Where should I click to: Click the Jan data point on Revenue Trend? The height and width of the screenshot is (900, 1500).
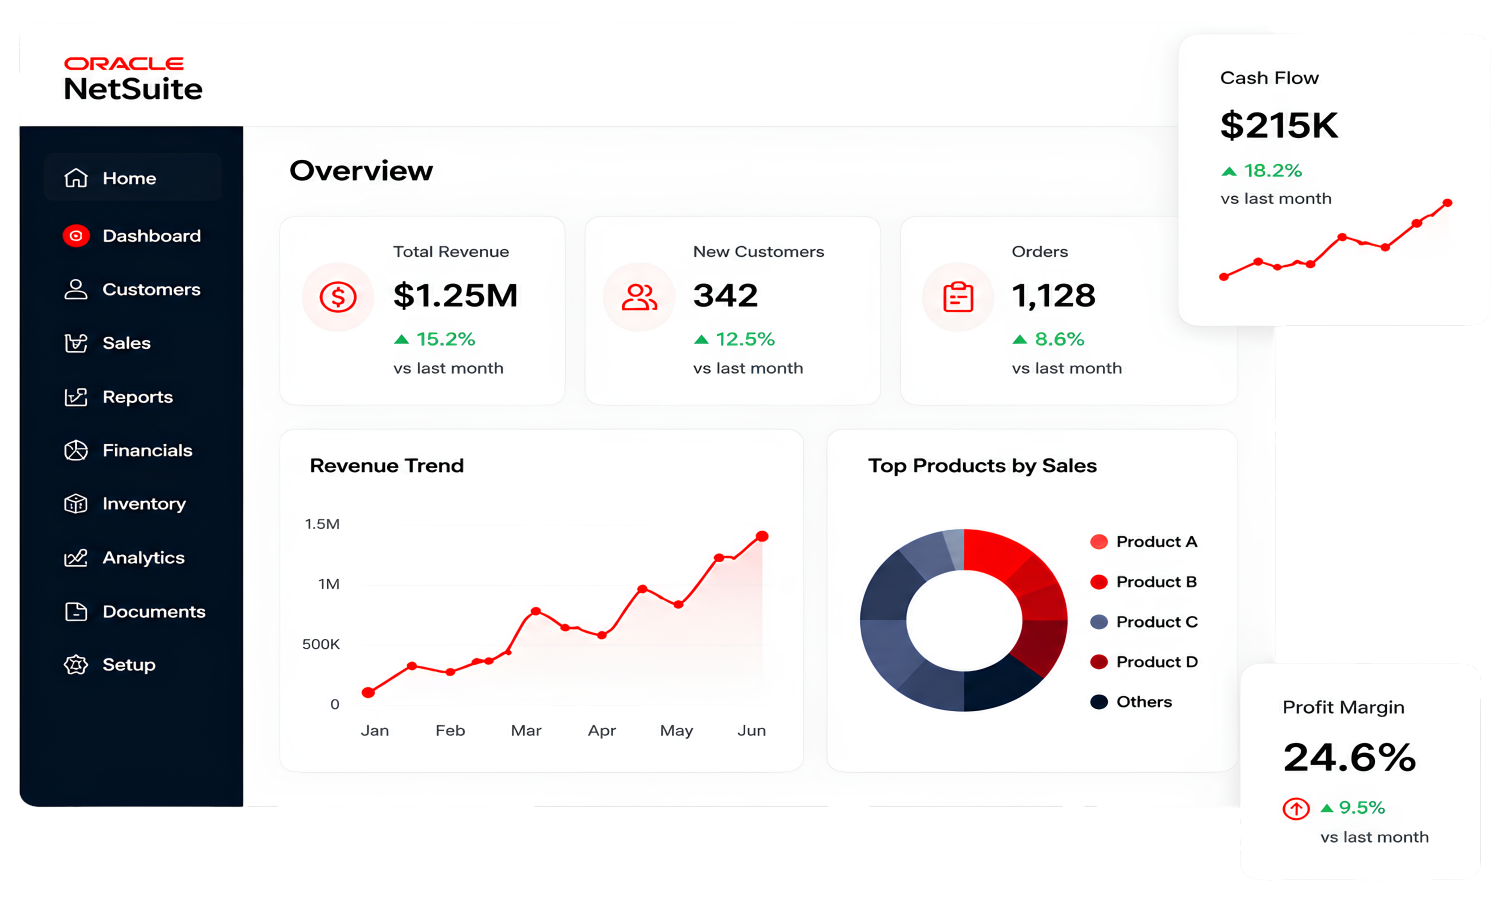(368, 692)
